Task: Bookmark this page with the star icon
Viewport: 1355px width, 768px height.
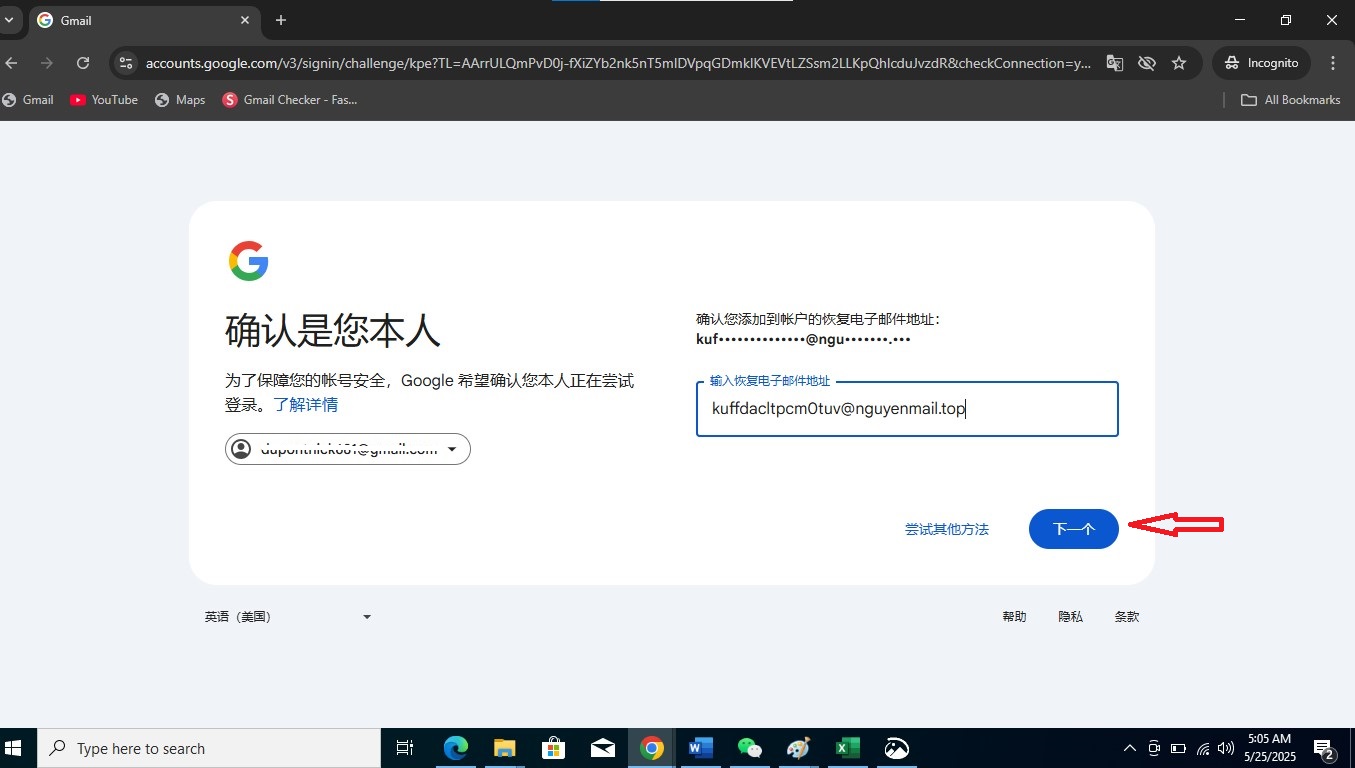Action: 1180,62
